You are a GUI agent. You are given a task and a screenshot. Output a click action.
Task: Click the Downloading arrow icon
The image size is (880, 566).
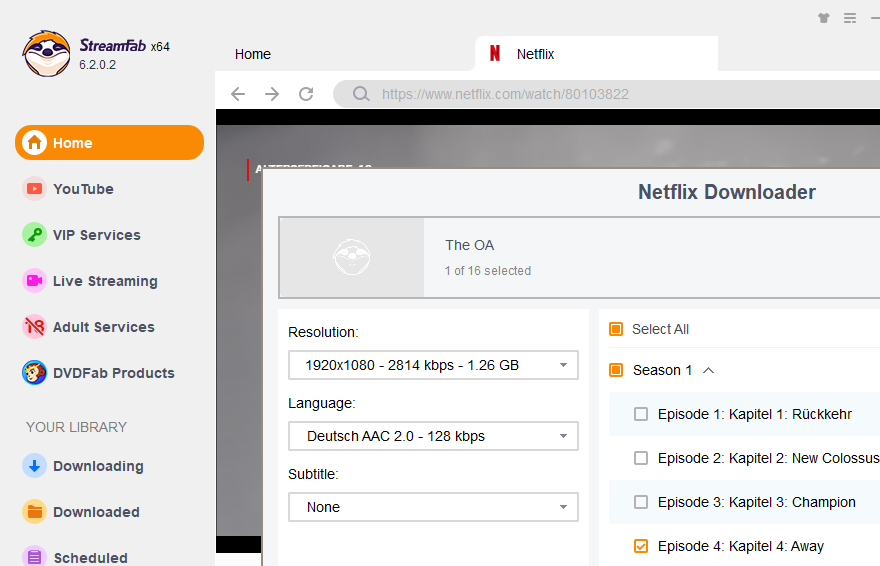tap(35, 466)
